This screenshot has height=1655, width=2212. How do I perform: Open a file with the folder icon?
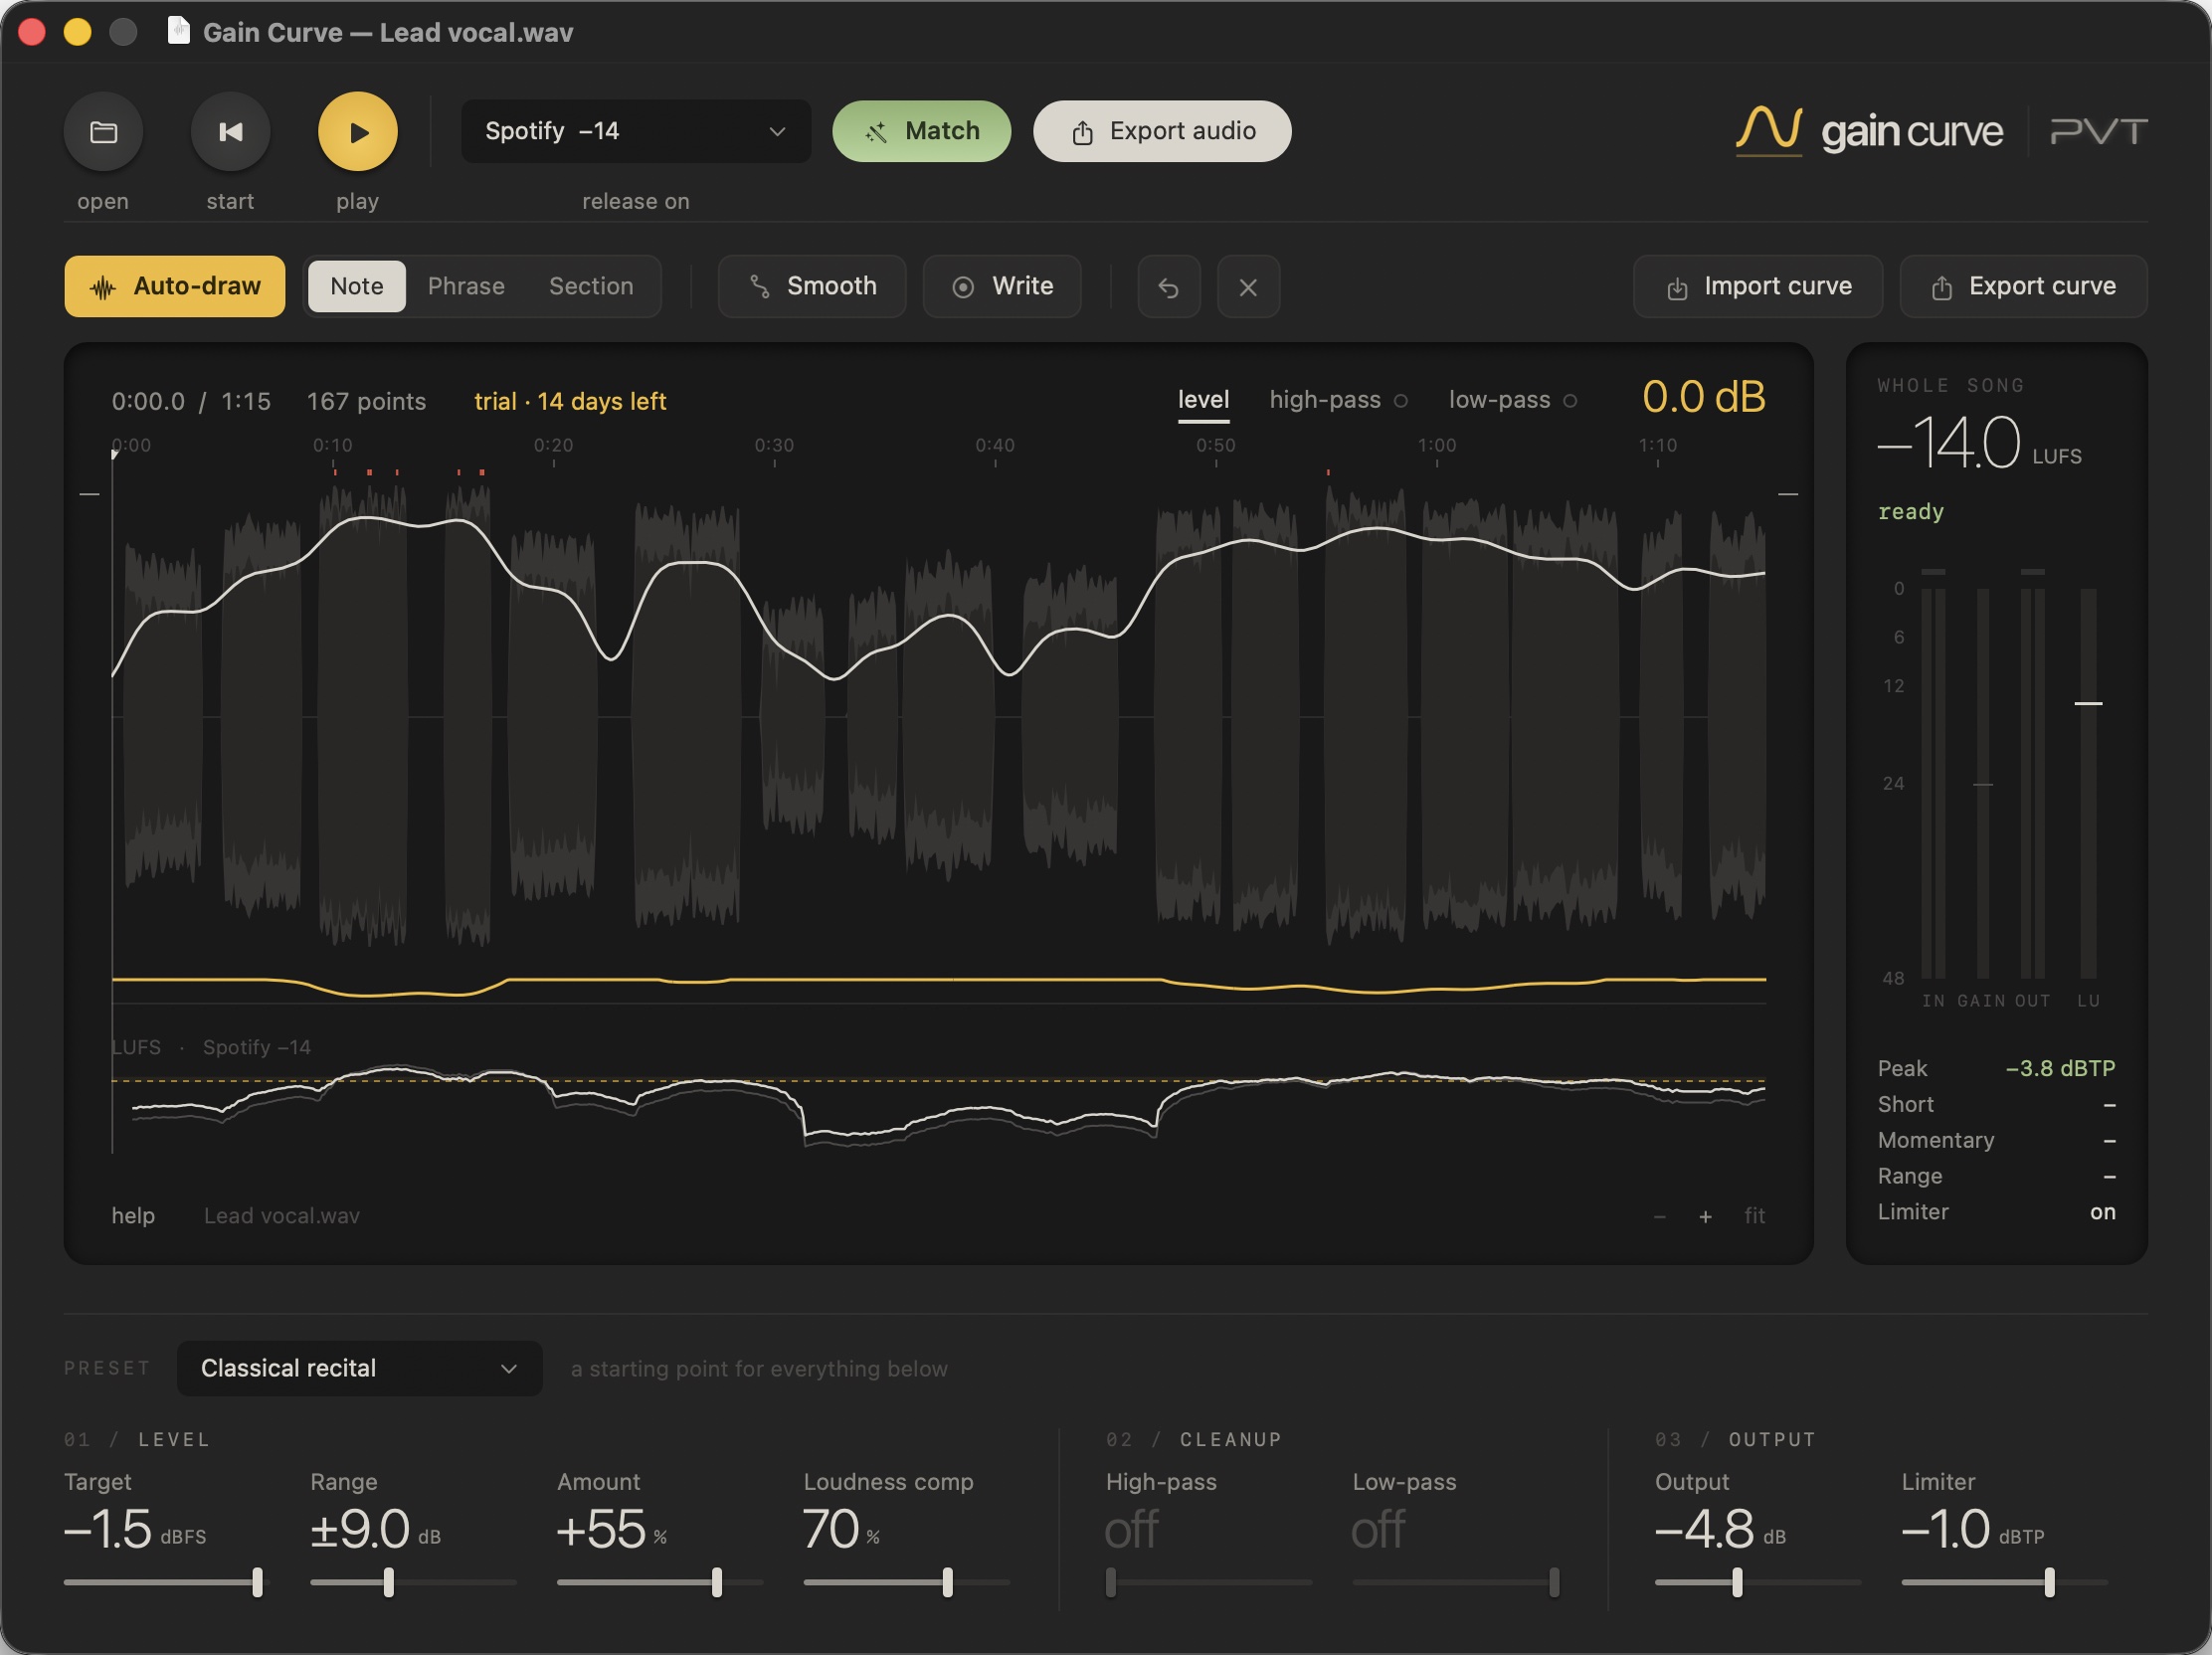(x=103, y=131)
